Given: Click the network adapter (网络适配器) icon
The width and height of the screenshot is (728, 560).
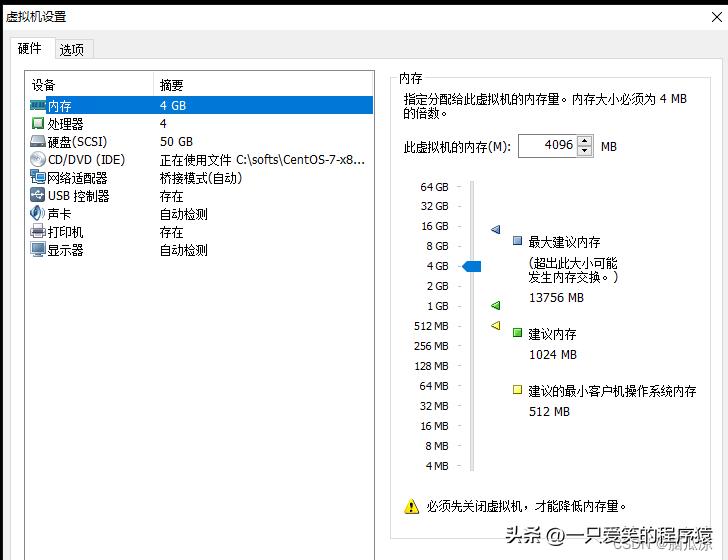Looking at the screenshot, I should click(38, 177).
